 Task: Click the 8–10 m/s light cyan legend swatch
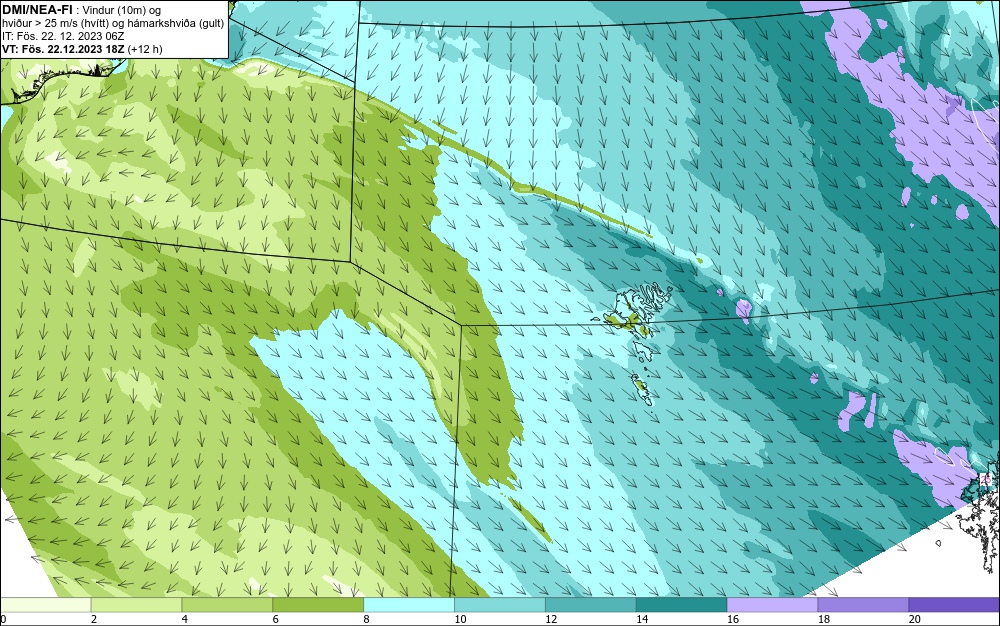[409, 604]
